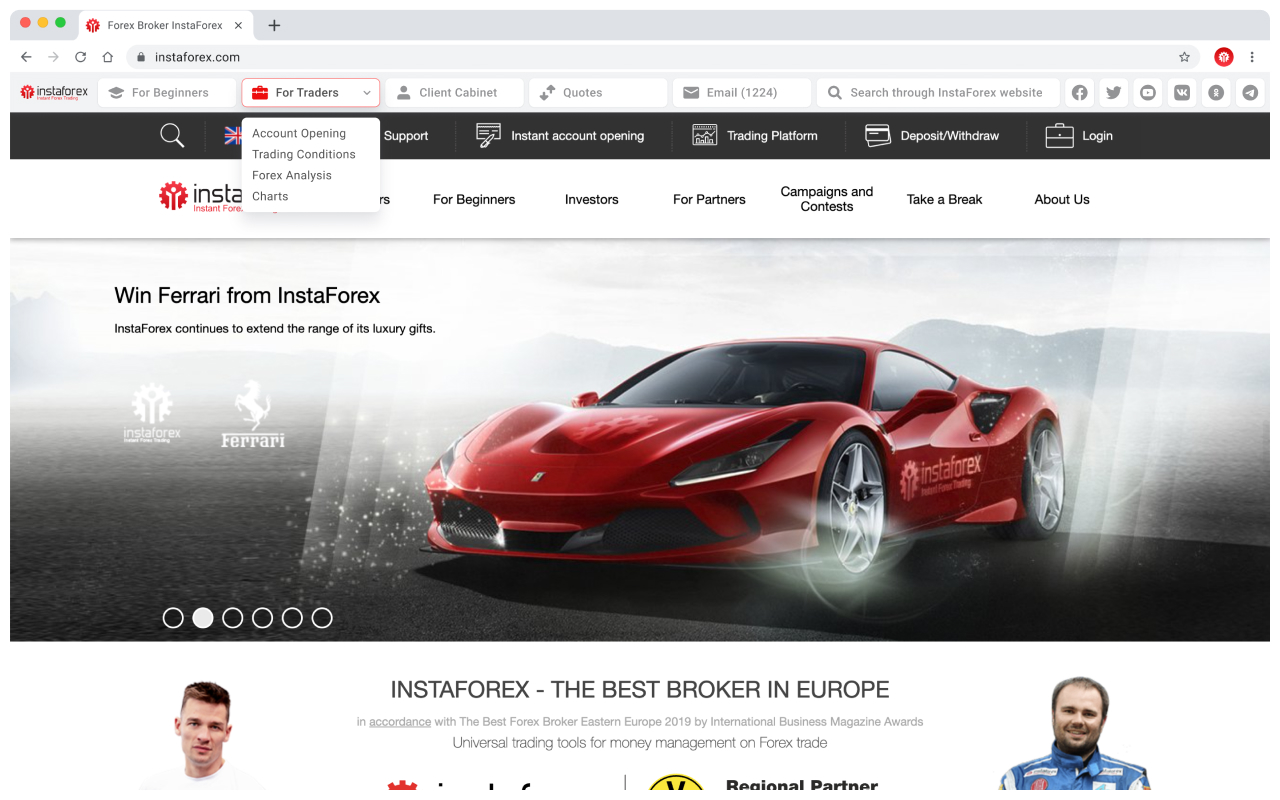Click the browser home icon
This screenshot has height=800, width=1280.
pyautogui.click(x=108, y=57)
